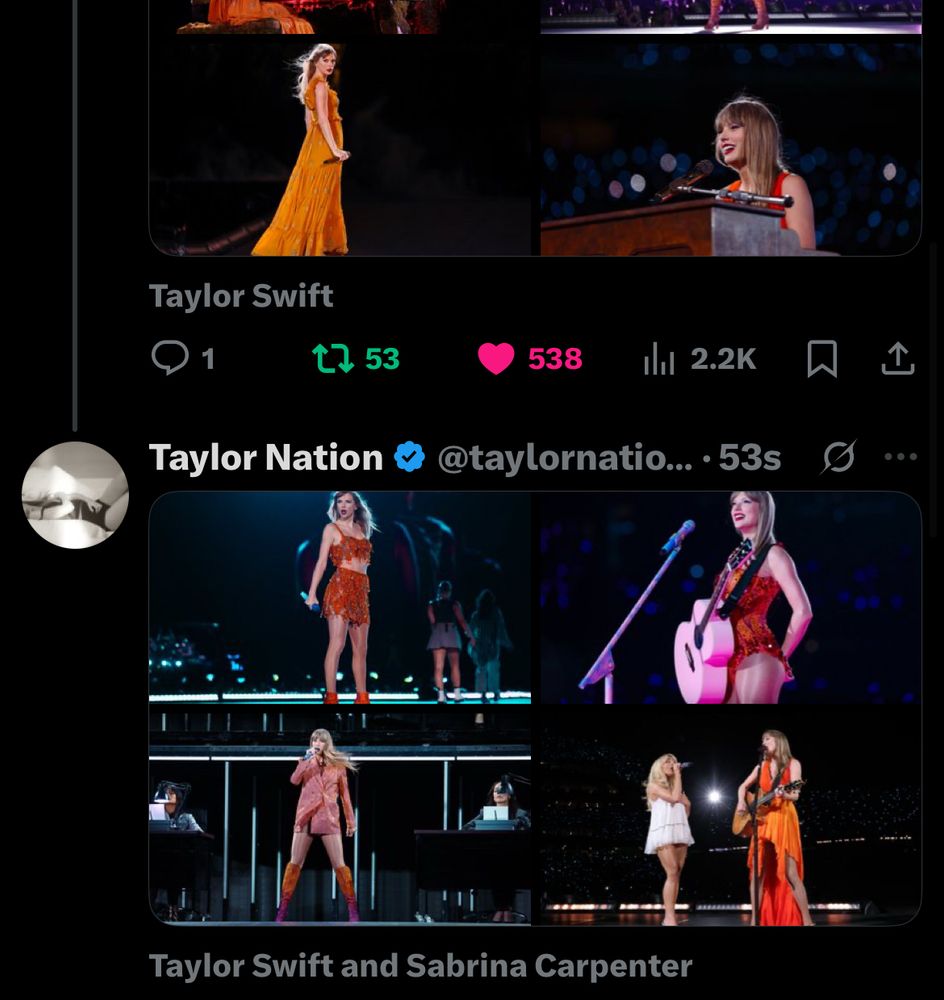Image resolution: width=944 pixels, height=1000 pixels.
Task: Open the Taylor Nation display name
Action: (266, 457)
